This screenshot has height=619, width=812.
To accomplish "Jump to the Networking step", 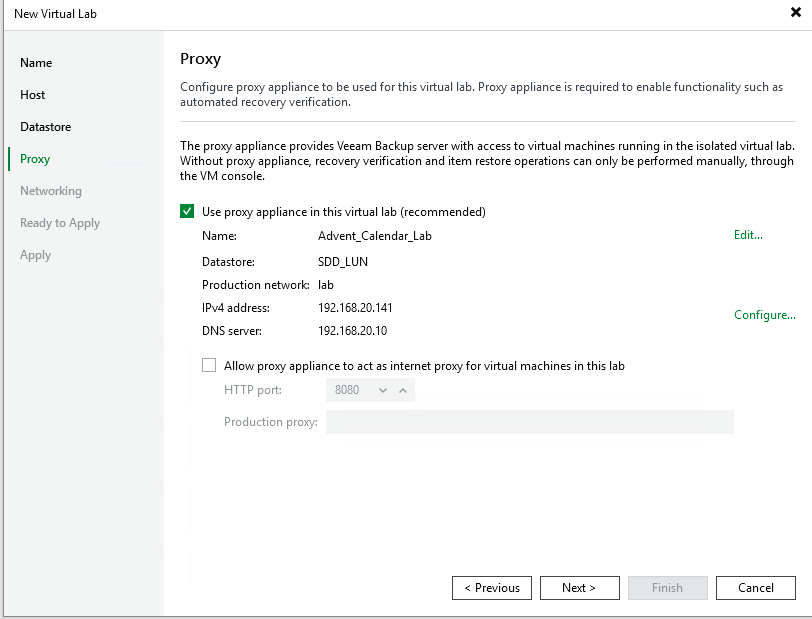I will tap(51, 191).
